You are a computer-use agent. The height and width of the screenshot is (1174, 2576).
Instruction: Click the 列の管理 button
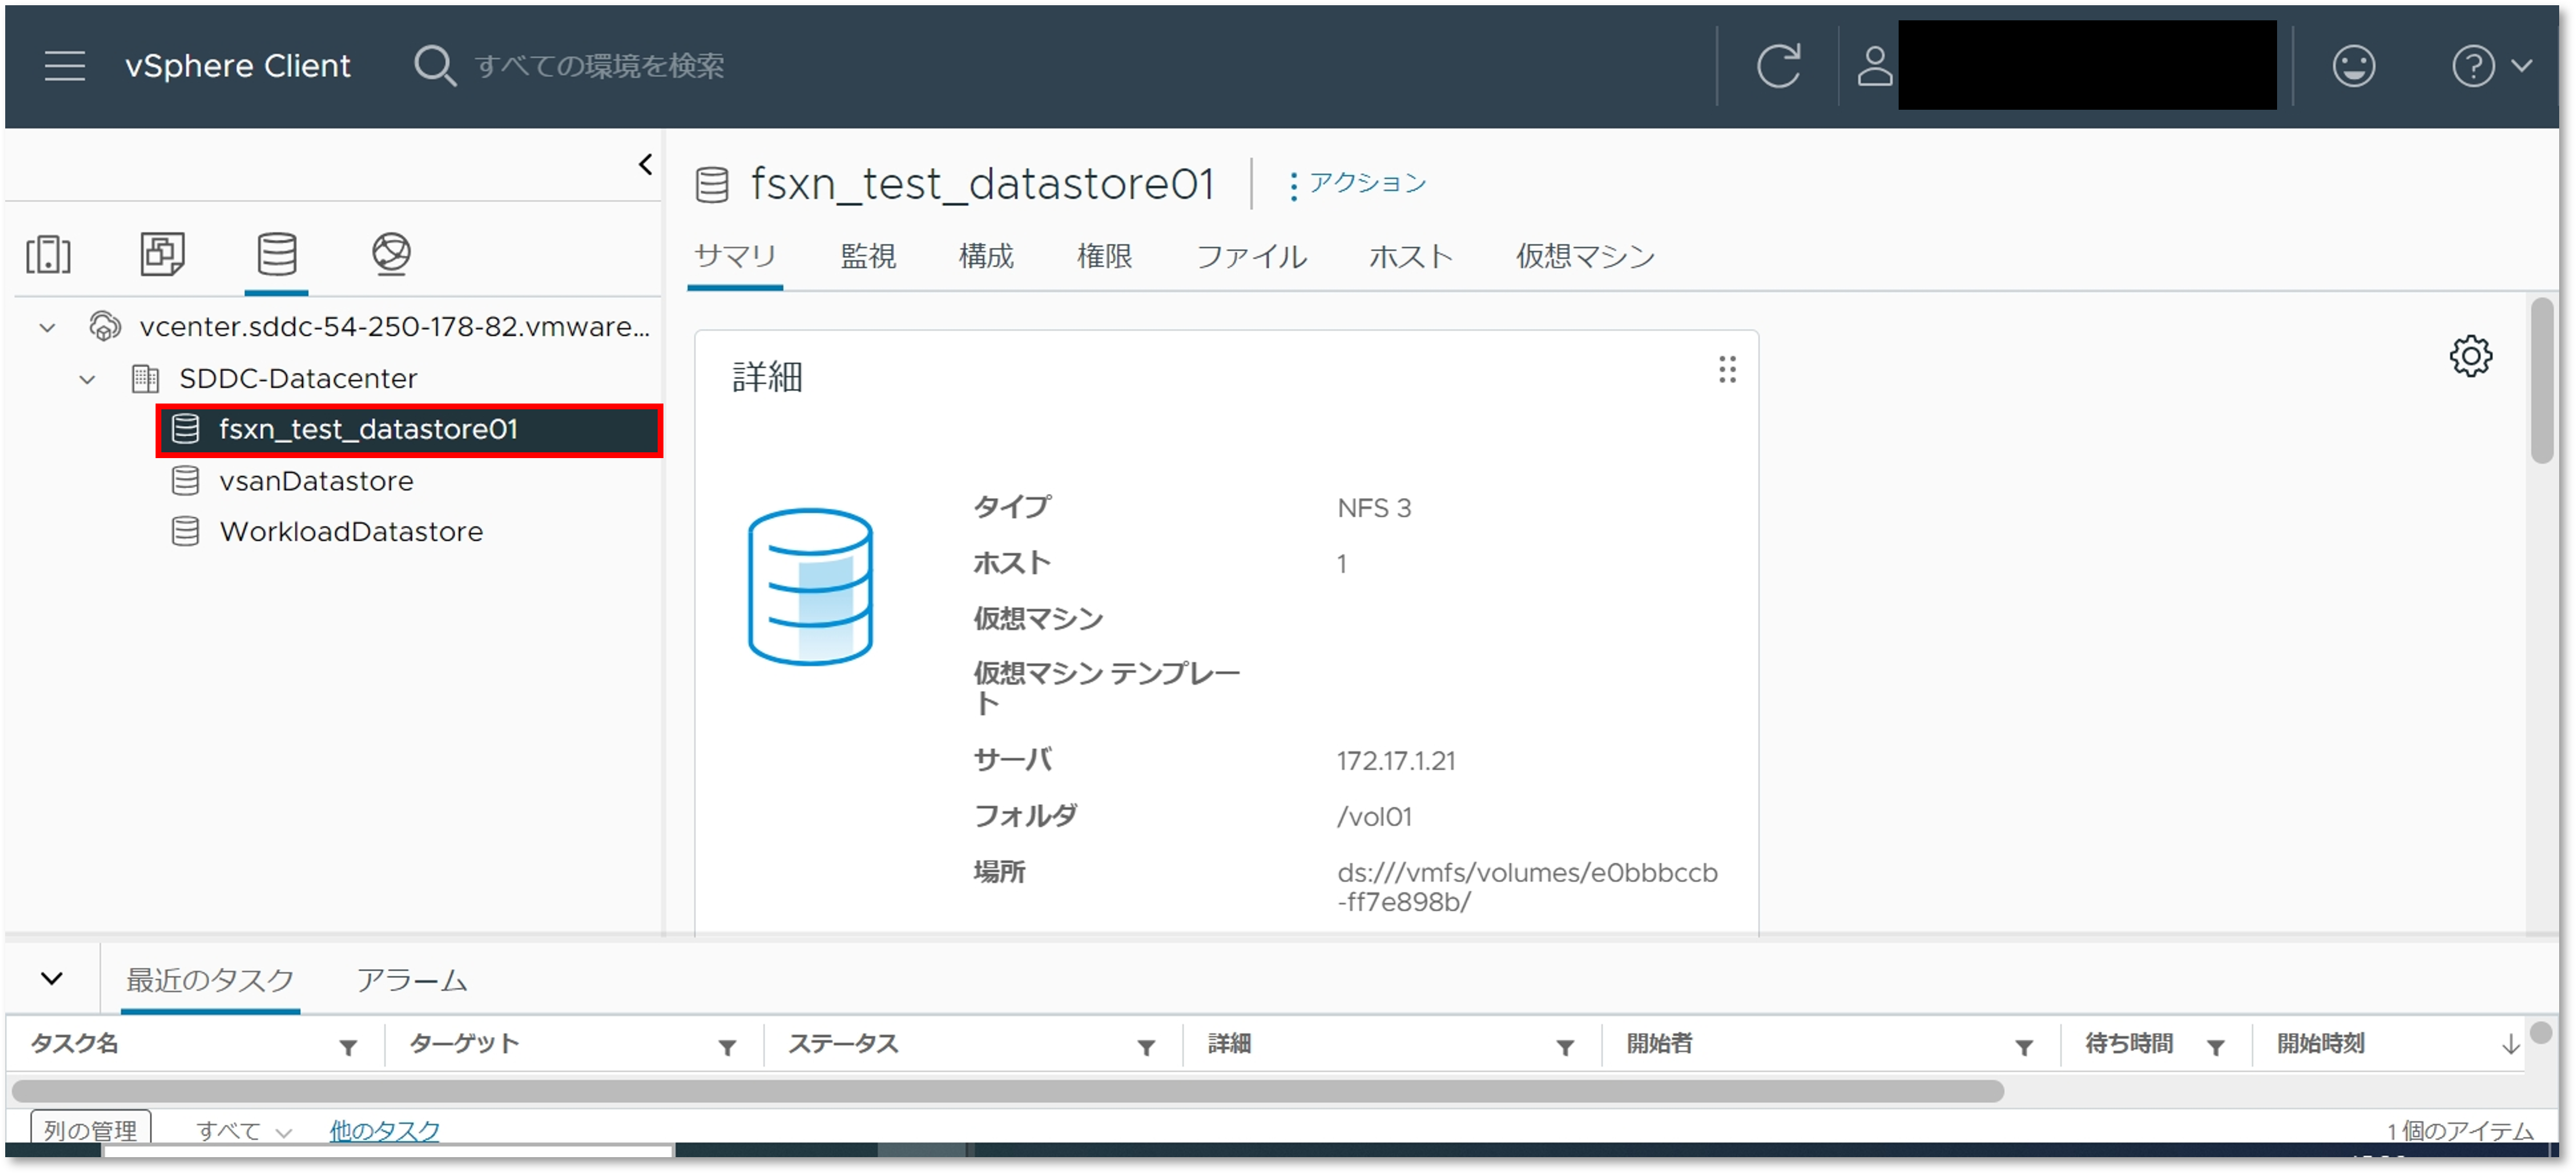90,1129
